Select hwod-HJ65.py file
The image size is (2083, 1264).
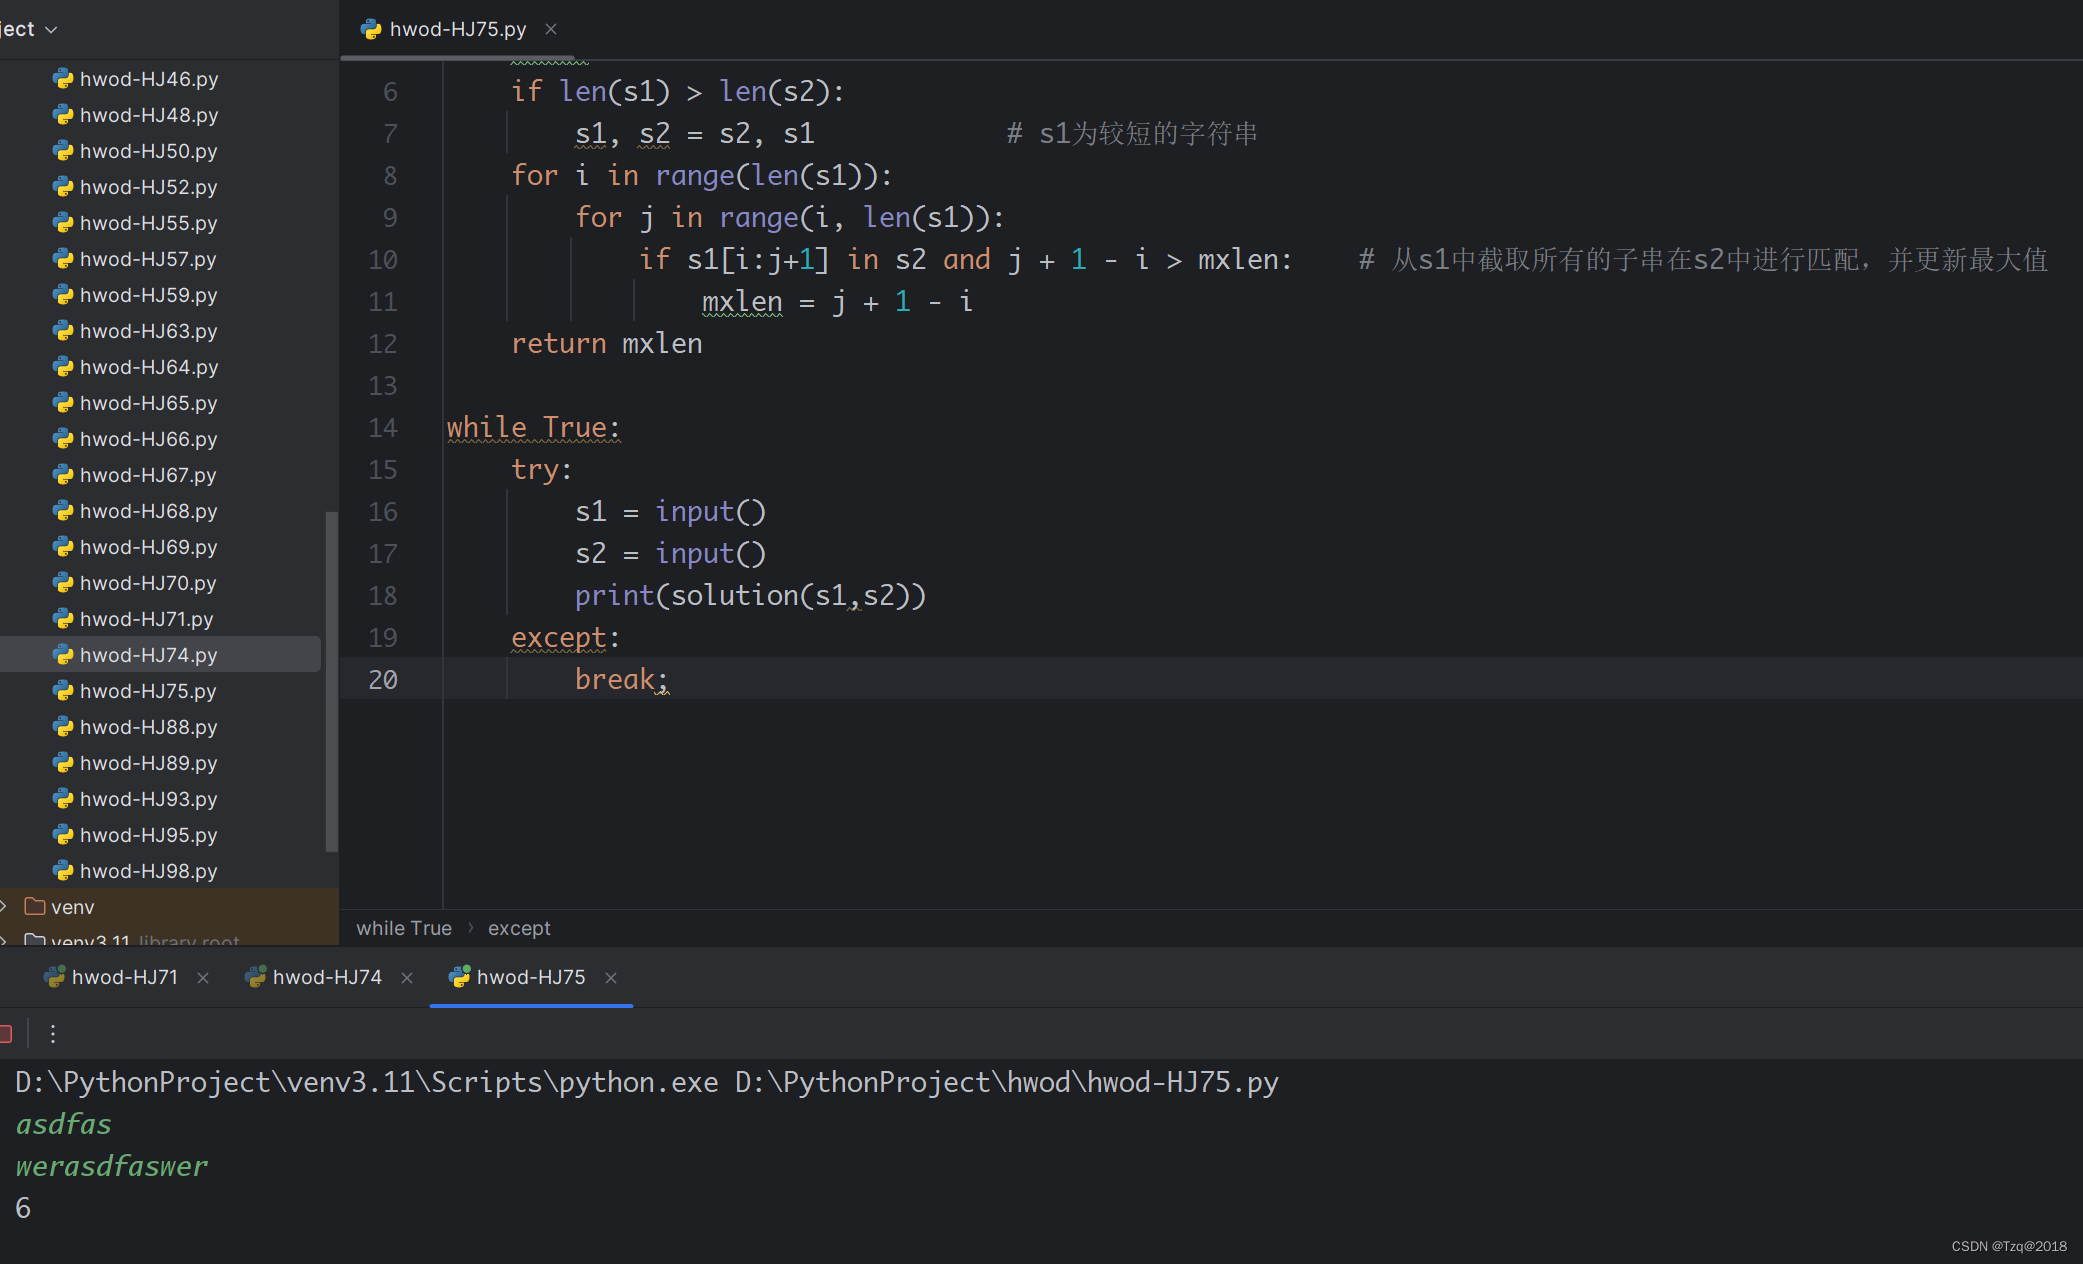[x=148, y=403]
